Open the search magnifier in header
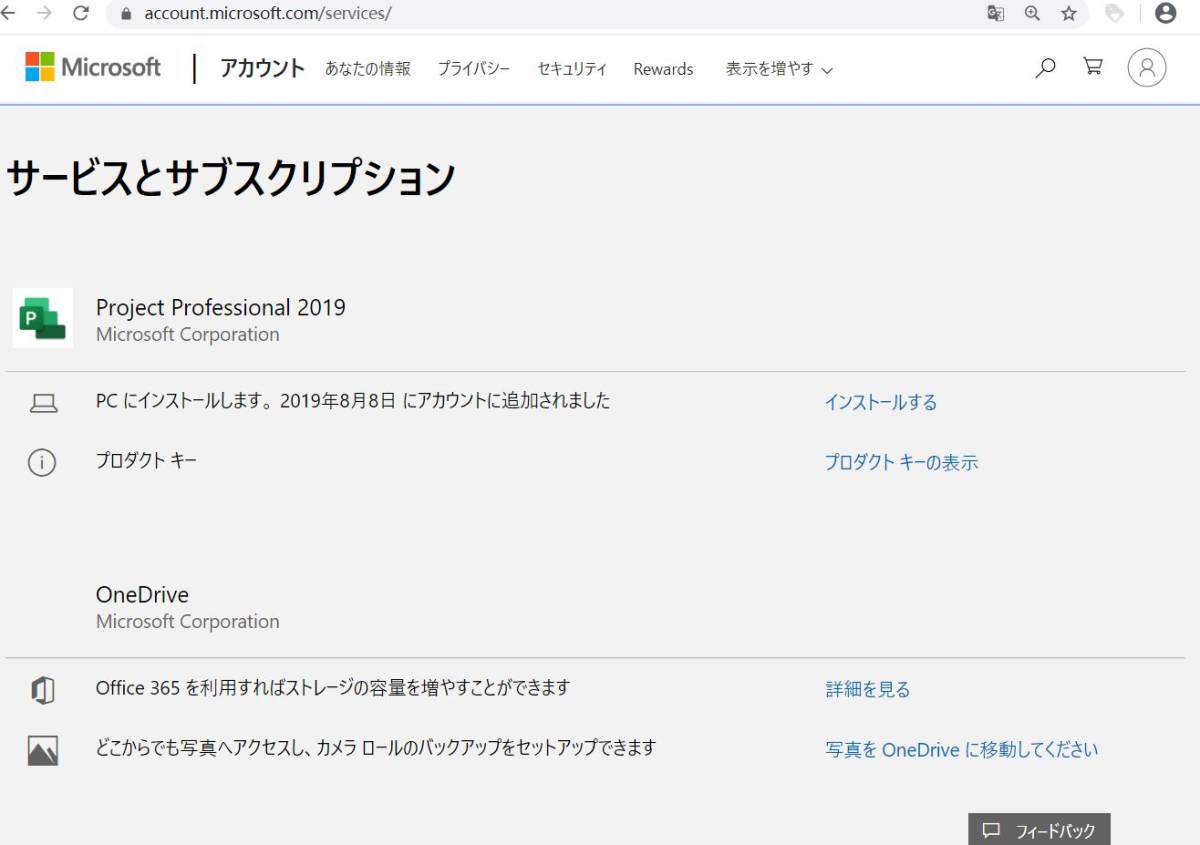This screenshot has width=1200, height=845. point(1045,67)
